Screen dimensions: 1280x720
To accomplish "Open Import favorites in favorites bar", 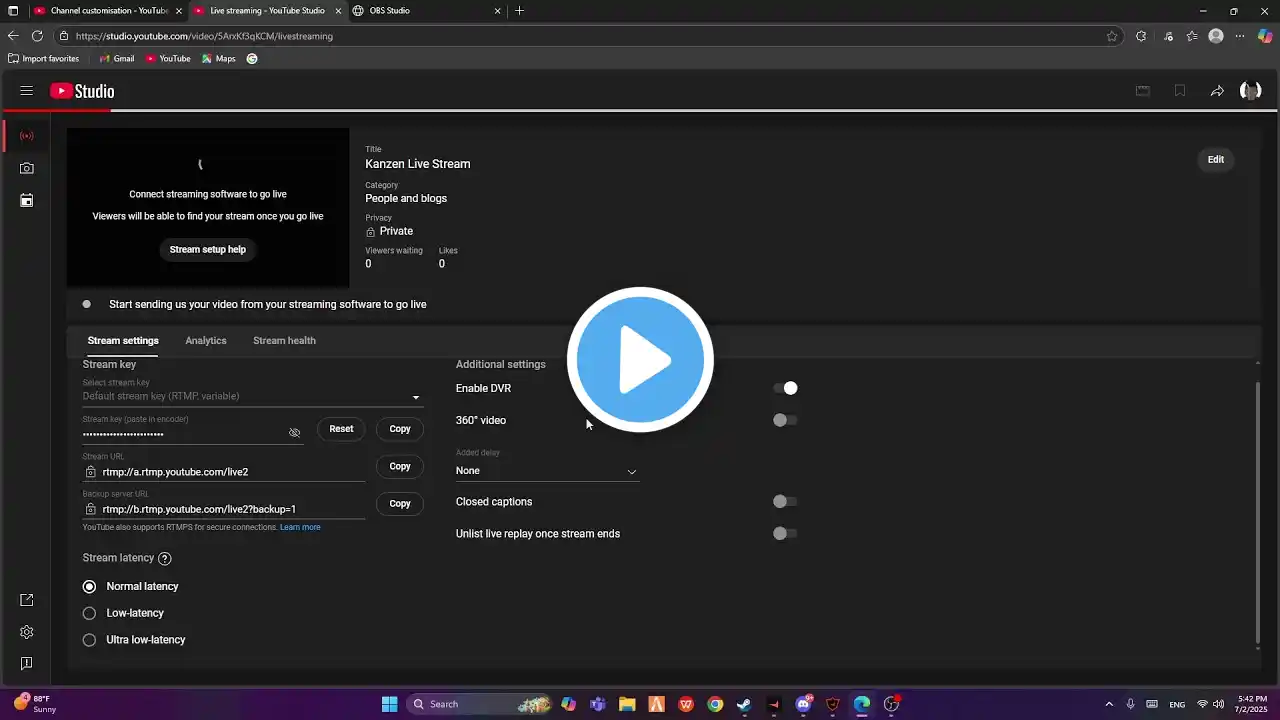I will pyautogui.click(x=44, y=59).
